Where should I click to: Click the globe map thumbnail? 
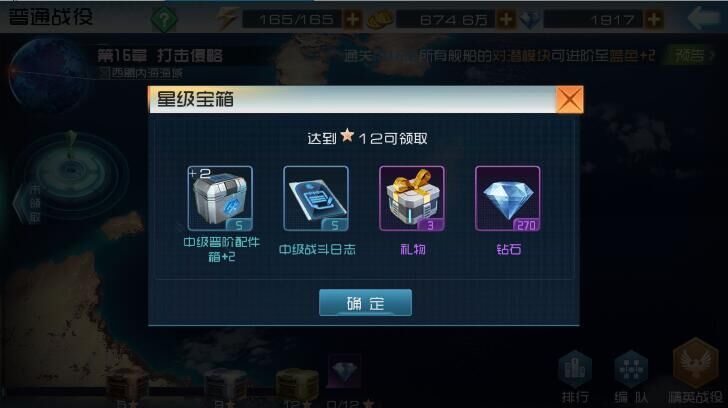tap(49, 74)
